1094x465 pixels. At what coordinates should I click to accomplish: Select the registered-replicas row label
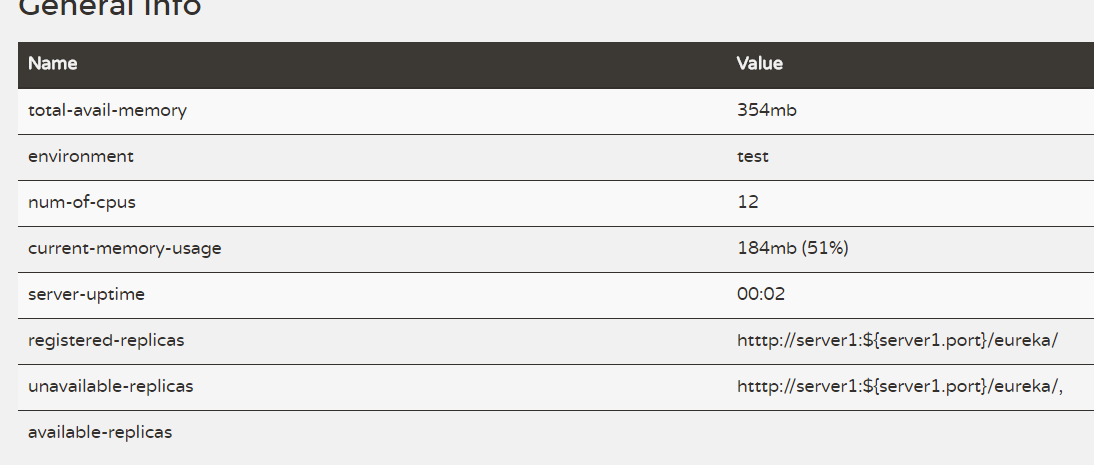pyautogui.click(x=106, y=341)
